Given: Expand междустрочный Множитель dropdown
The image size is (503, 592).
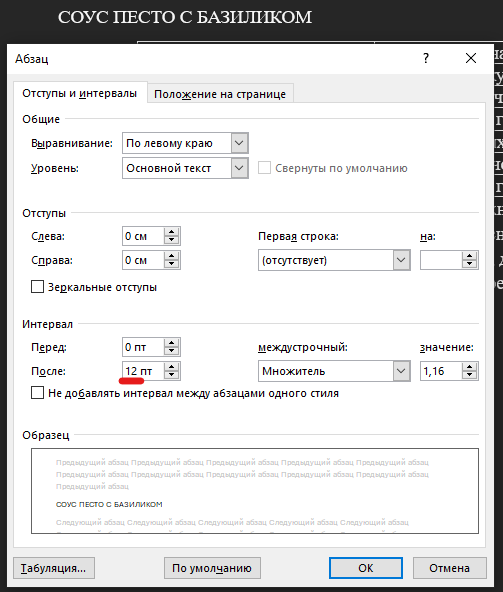Looking at the screenshot, I should [401, 371].
